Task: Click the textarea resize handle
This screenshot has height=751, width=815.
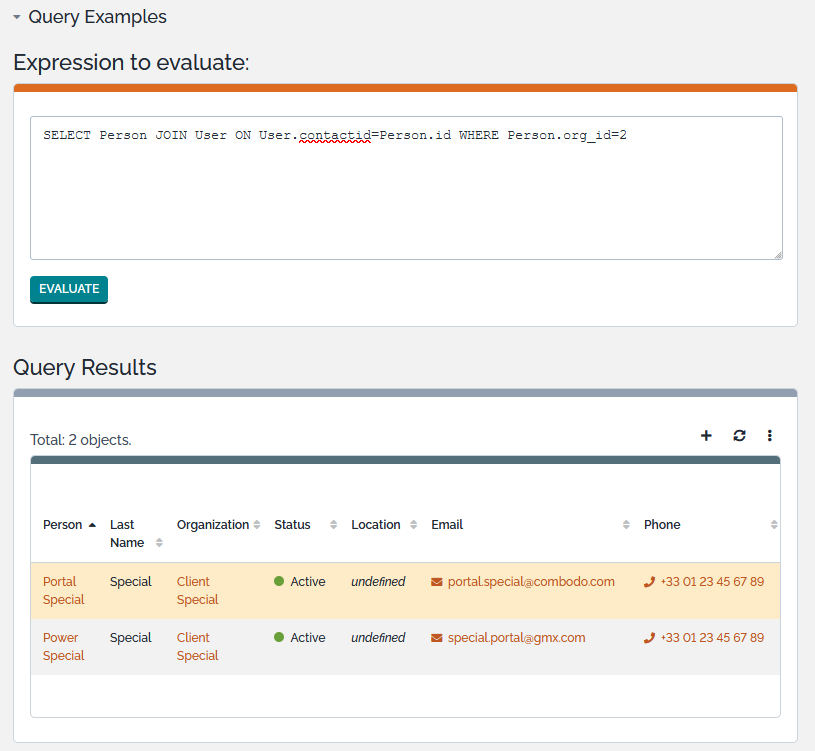Action: pyautogui.click(x=777, y=254)
